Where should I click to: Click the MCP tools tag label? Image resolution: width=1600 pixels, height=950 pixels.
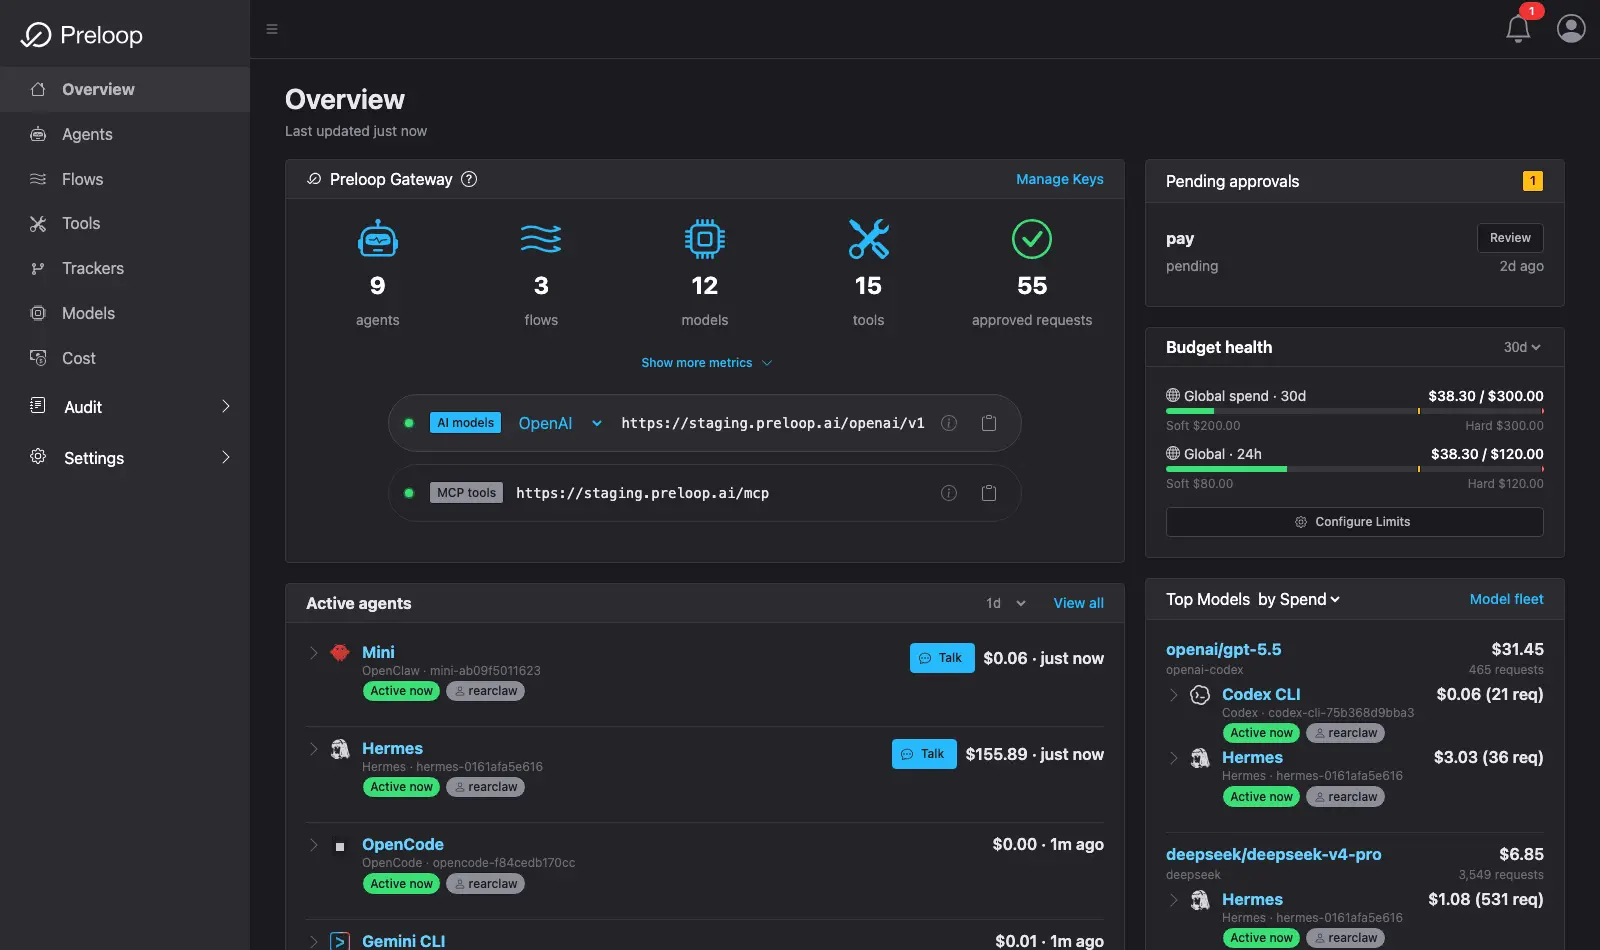point(466,493)
